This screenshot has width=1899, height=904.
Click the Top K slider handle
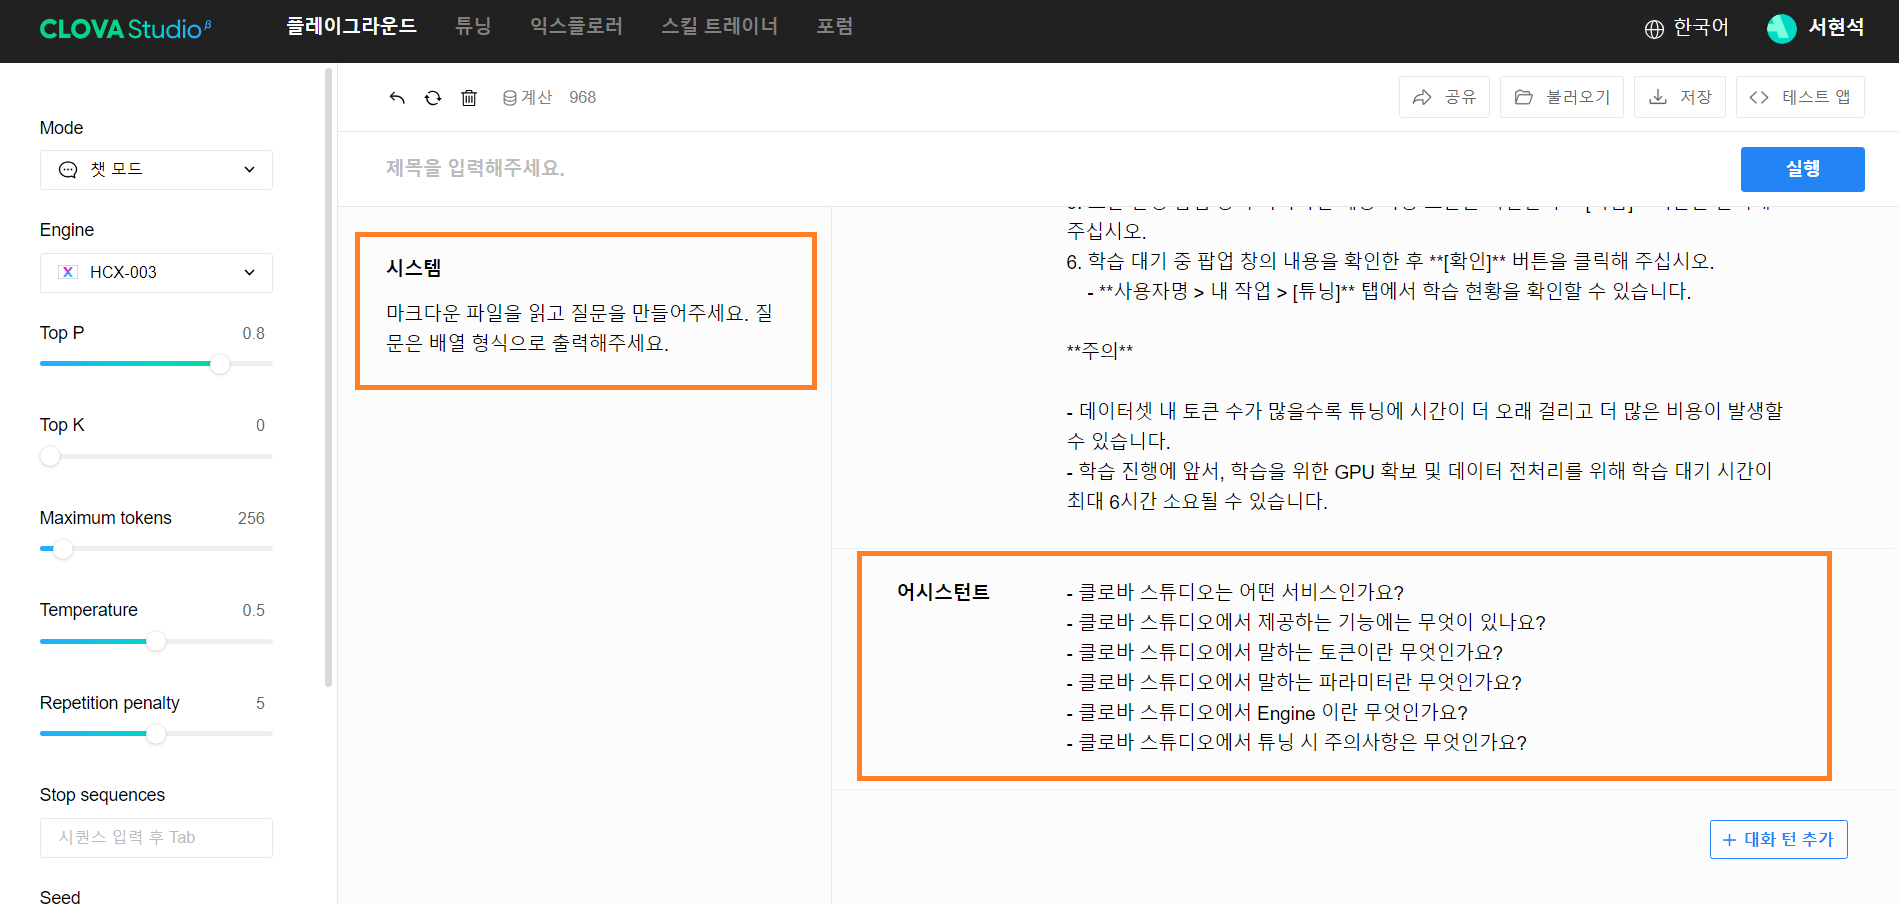pyautogui.click(x=50, y=457)
